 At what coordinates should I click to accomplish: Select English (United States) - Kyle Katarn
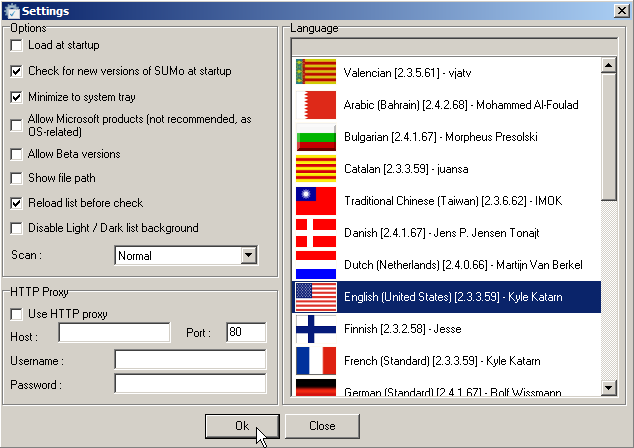[x=446, y=297]
